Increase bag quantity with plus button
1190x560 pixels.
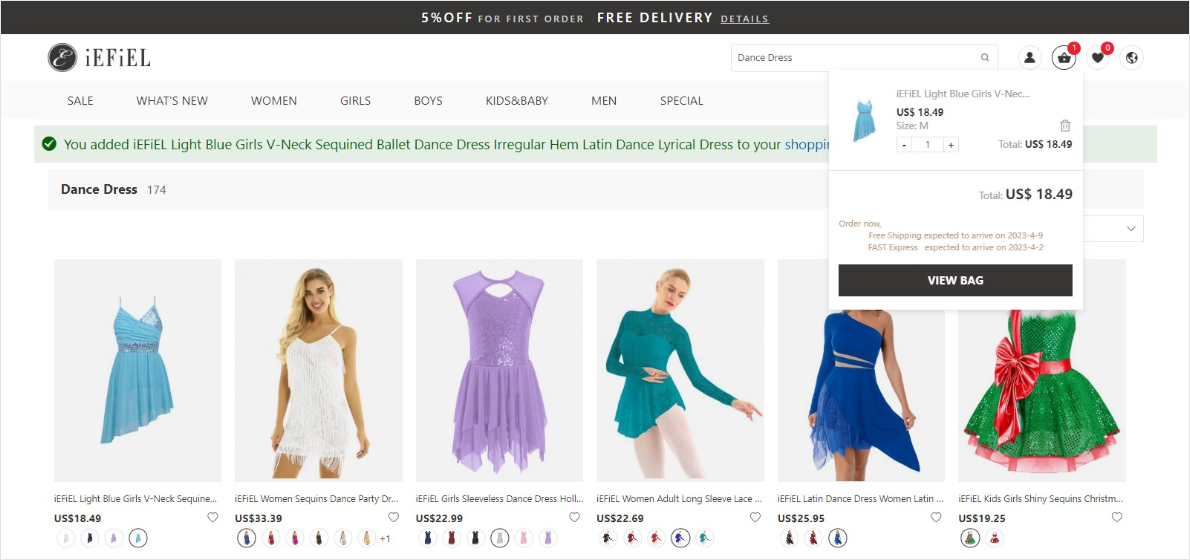pos(950,145)
